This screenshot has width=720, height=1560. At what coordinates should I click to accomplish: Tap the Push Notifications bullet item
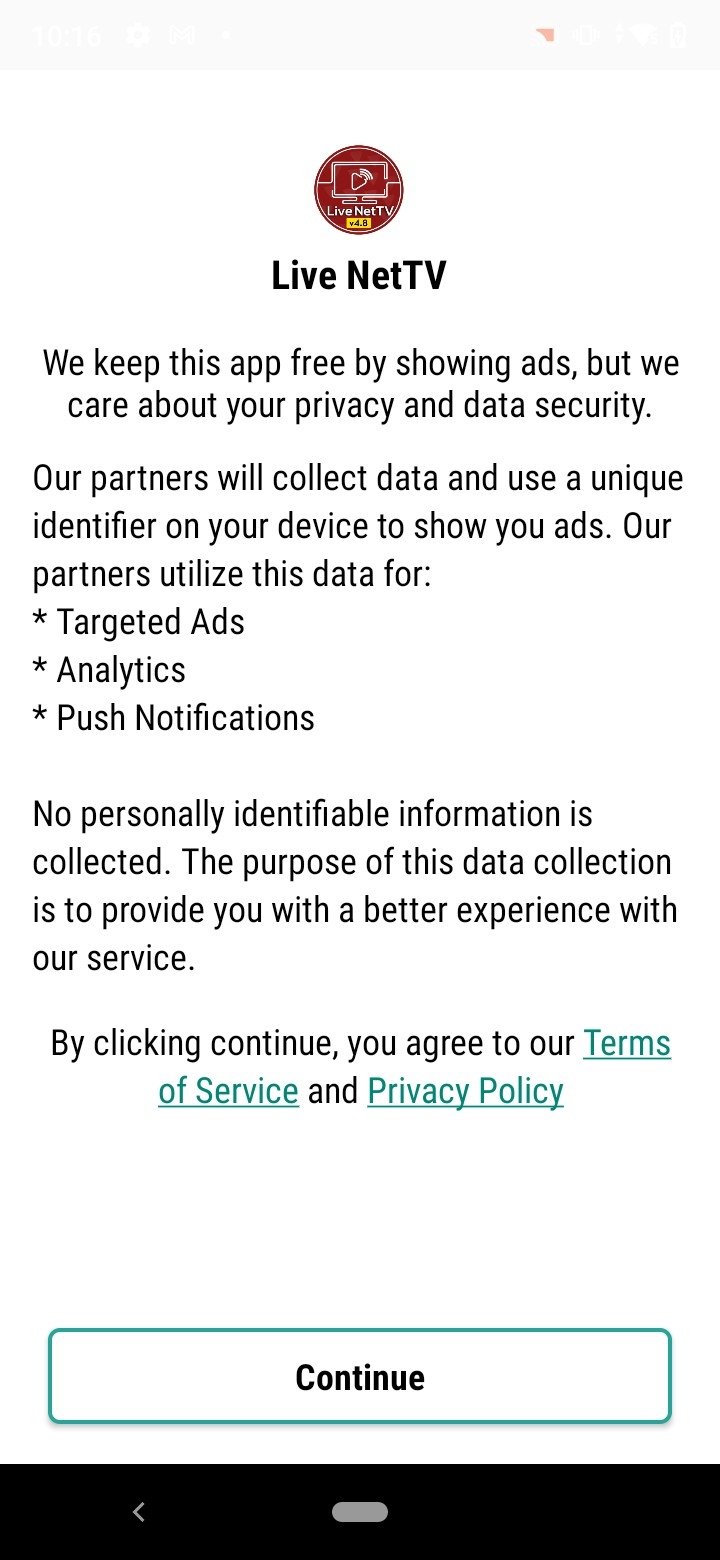click(174, 718)
